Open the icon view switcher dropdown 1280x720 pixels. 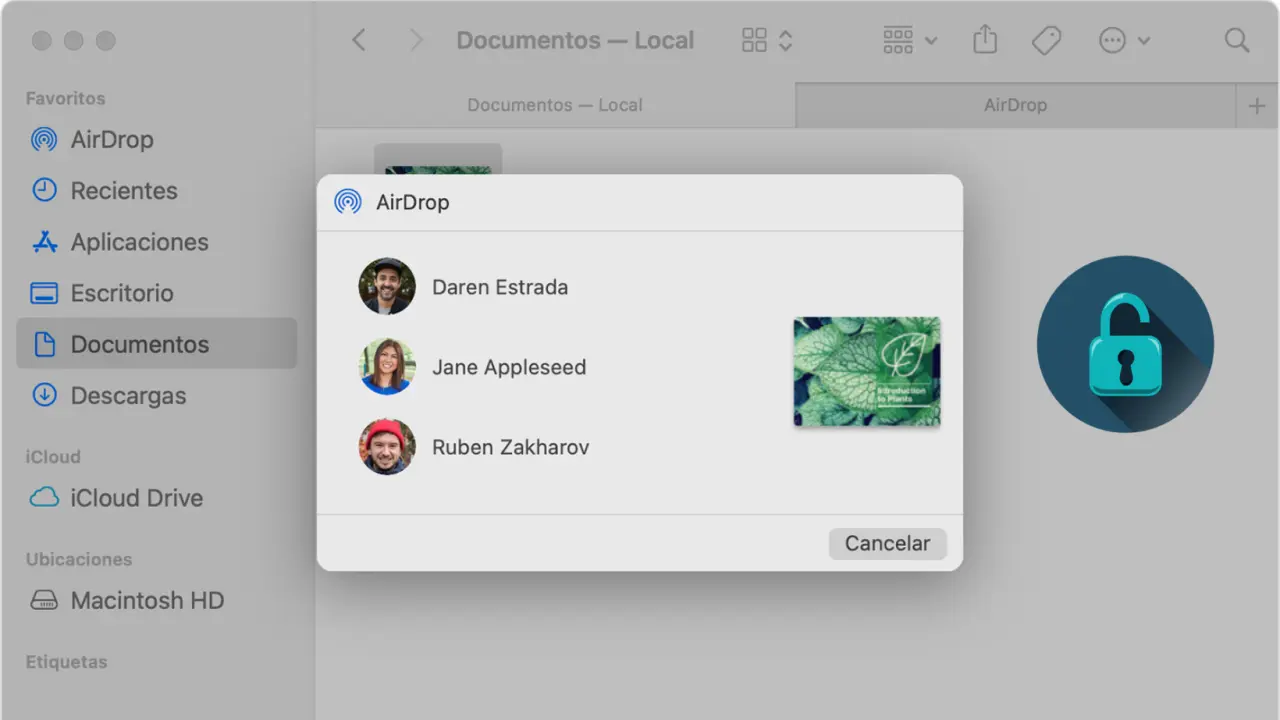point(767,40)
